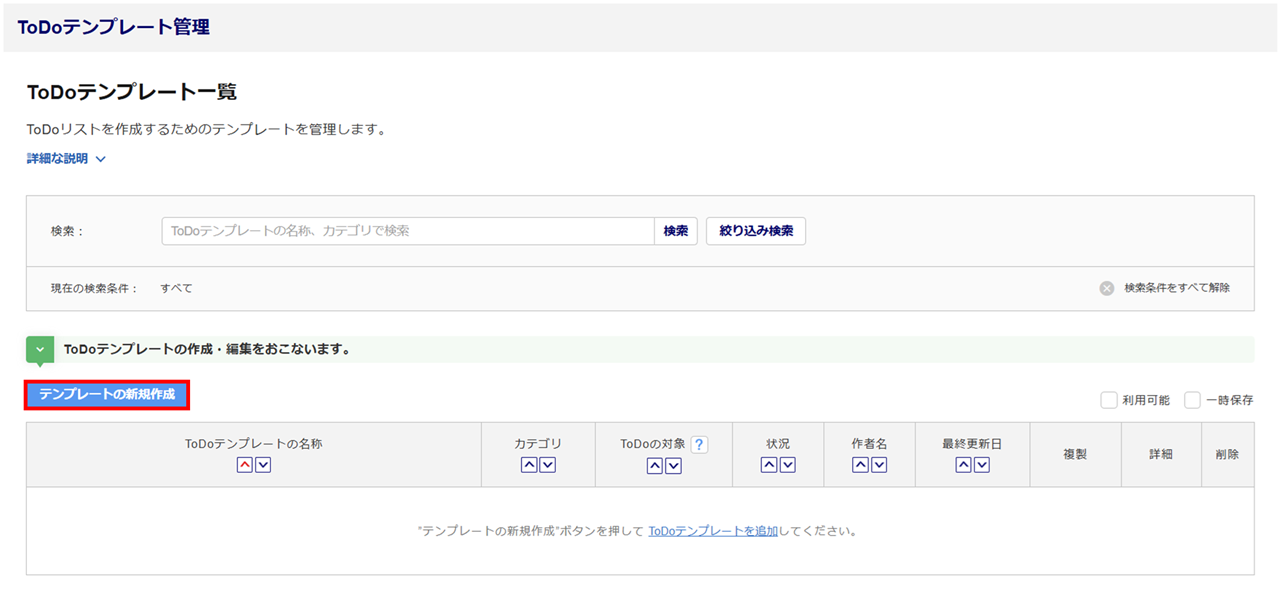Open 絞り込み検索 filter search

point(756,231)
